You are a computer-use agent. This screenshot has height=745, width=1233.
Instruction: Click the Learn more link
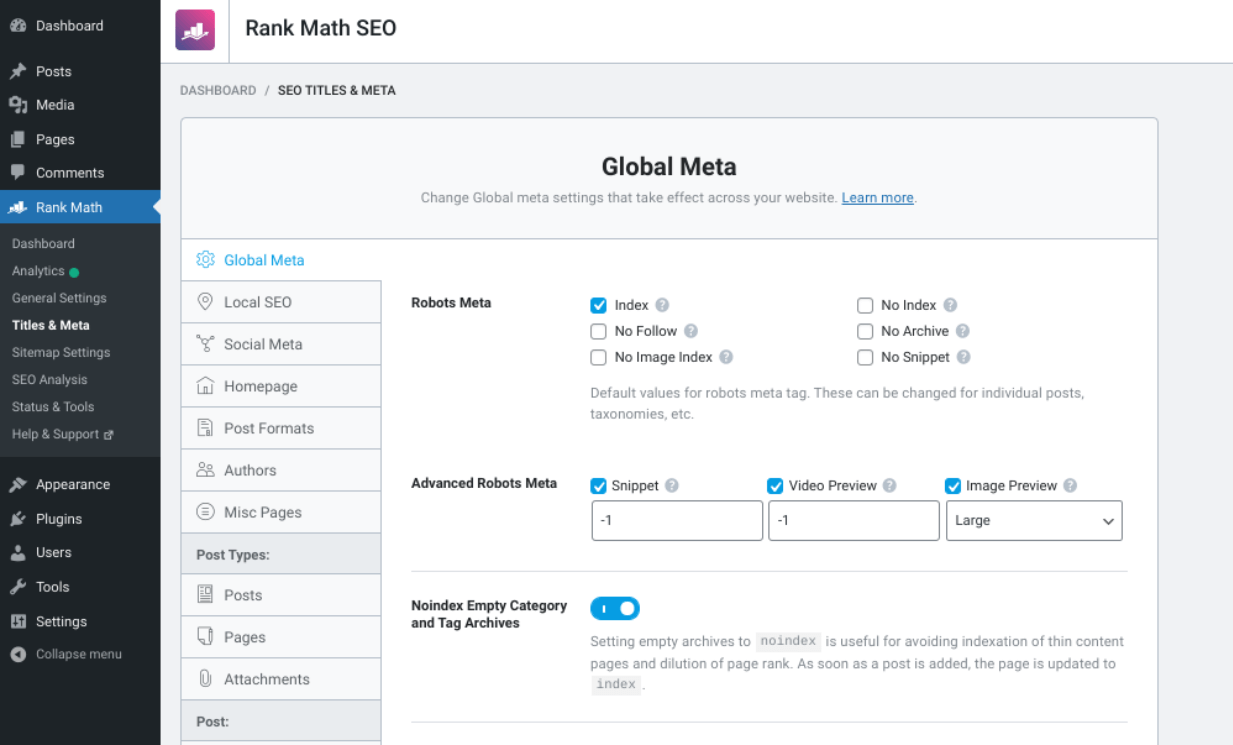point(877,197)
